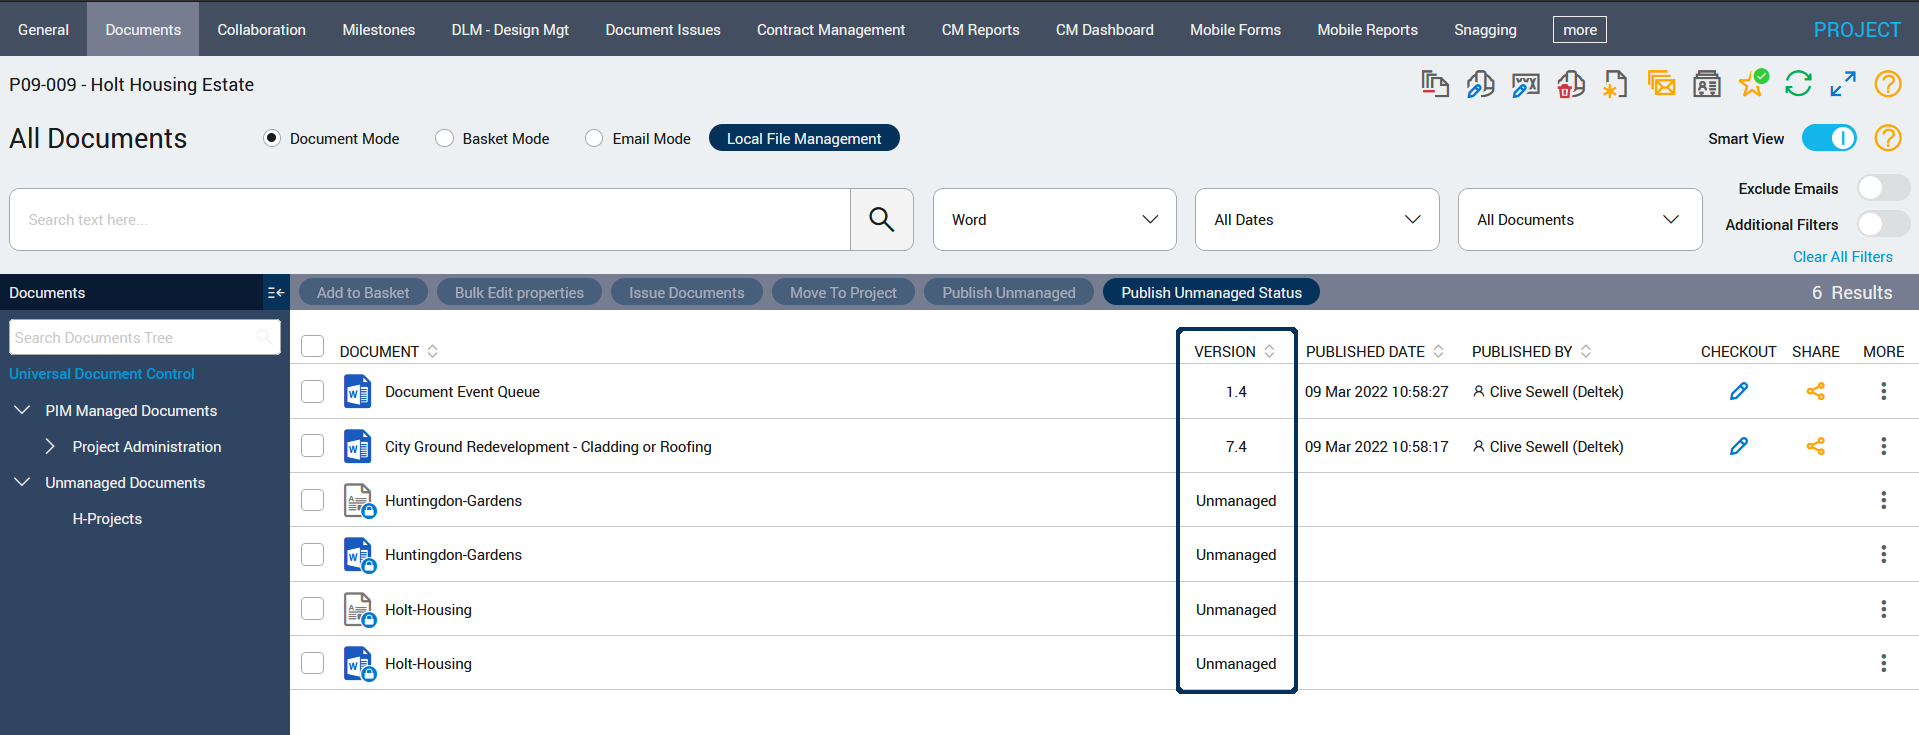Select Basket Mode radio button

click(444, 138)
